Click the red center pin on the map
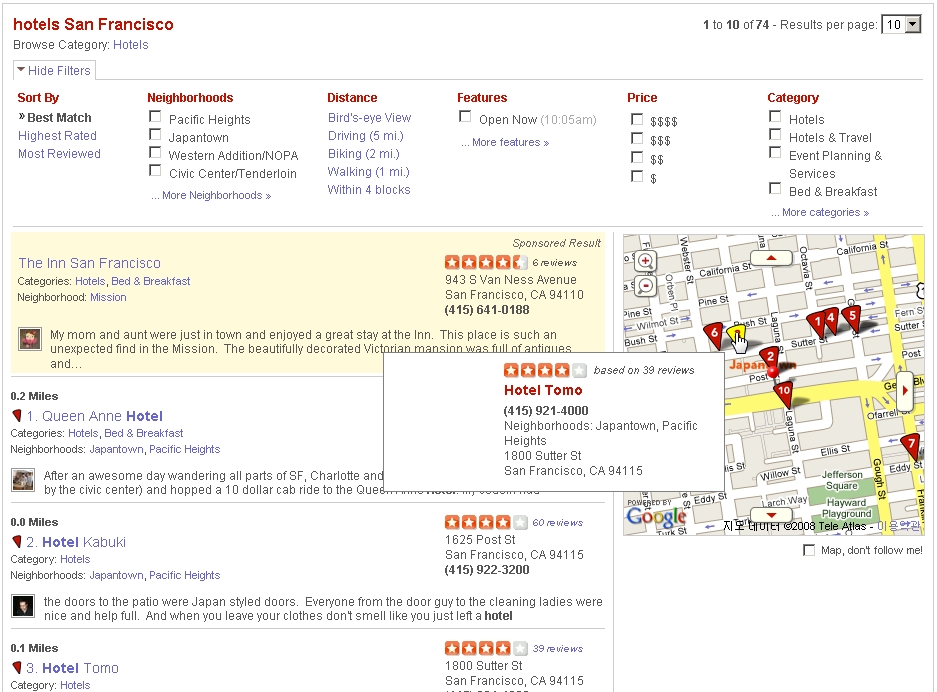The height and width of the screenshot is (692, 937). tap(773, 373)
